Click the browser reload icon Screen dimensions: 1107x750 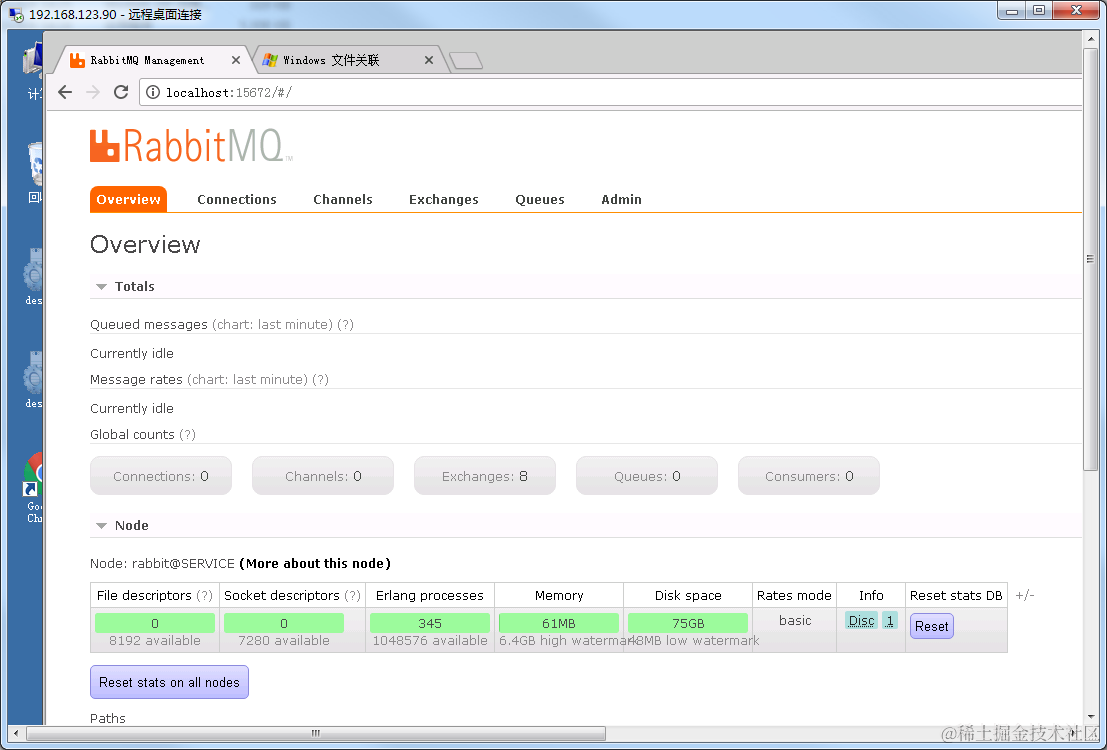tap(121, 91)
